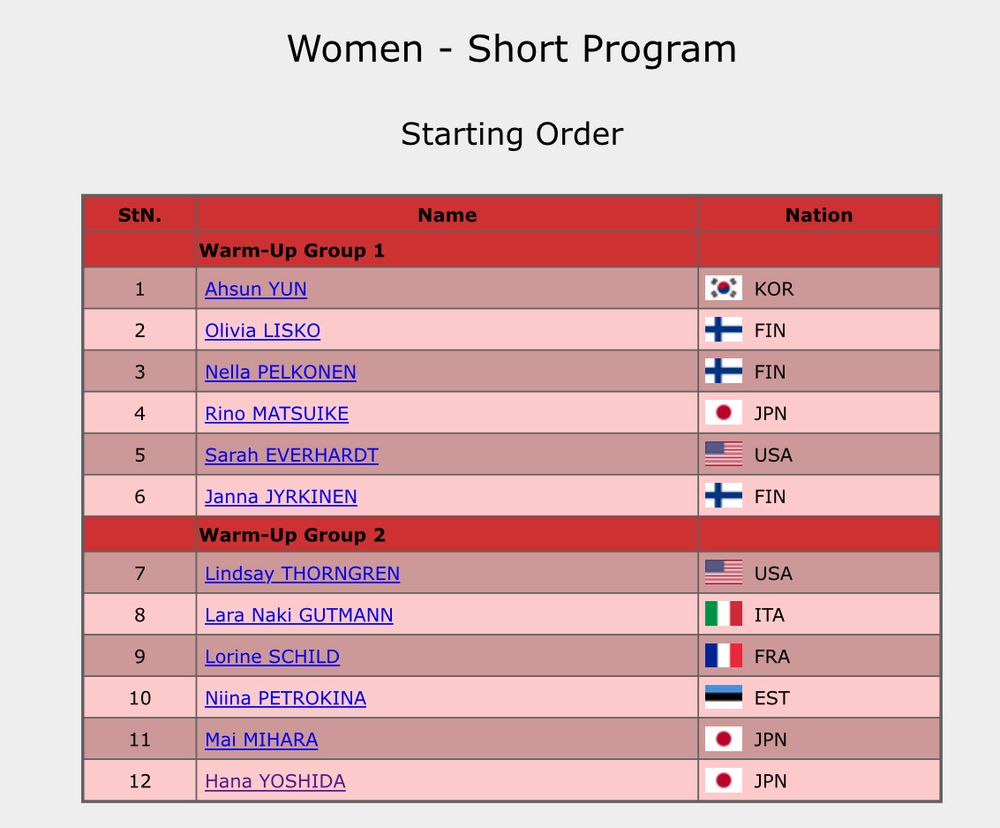
Task: Open visited Hana YOSHIDA profile link
Action: tap(276, 781)
